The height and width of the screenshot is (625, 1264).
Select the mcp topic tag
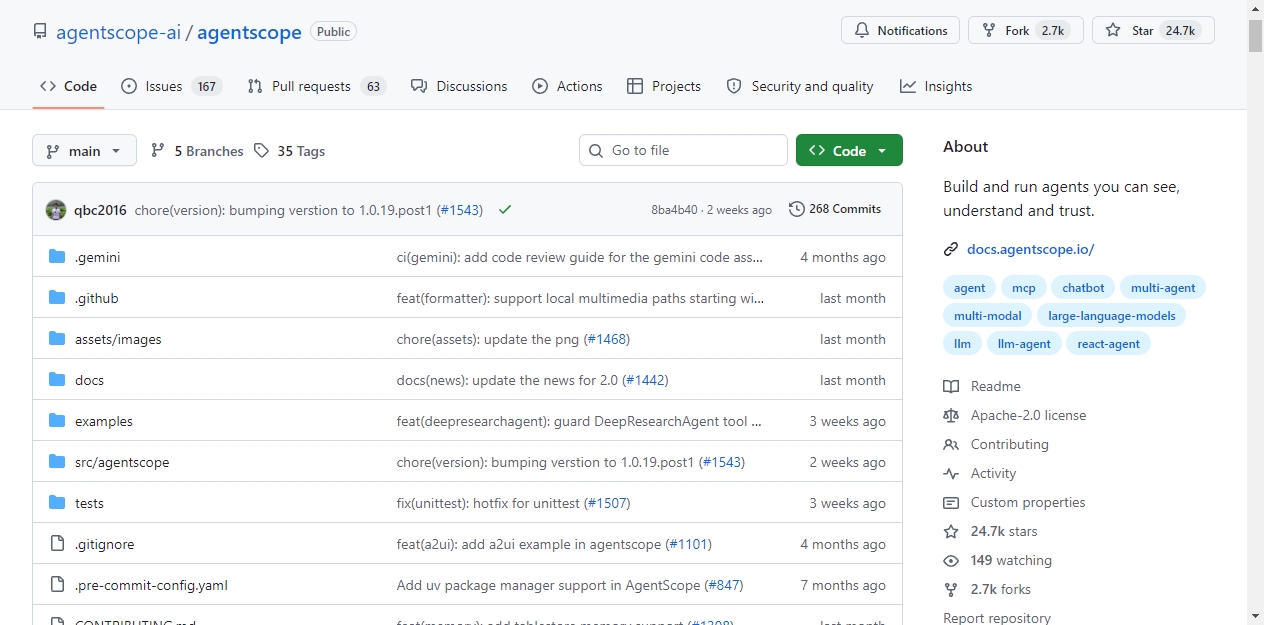click(x=1023, y=288)
